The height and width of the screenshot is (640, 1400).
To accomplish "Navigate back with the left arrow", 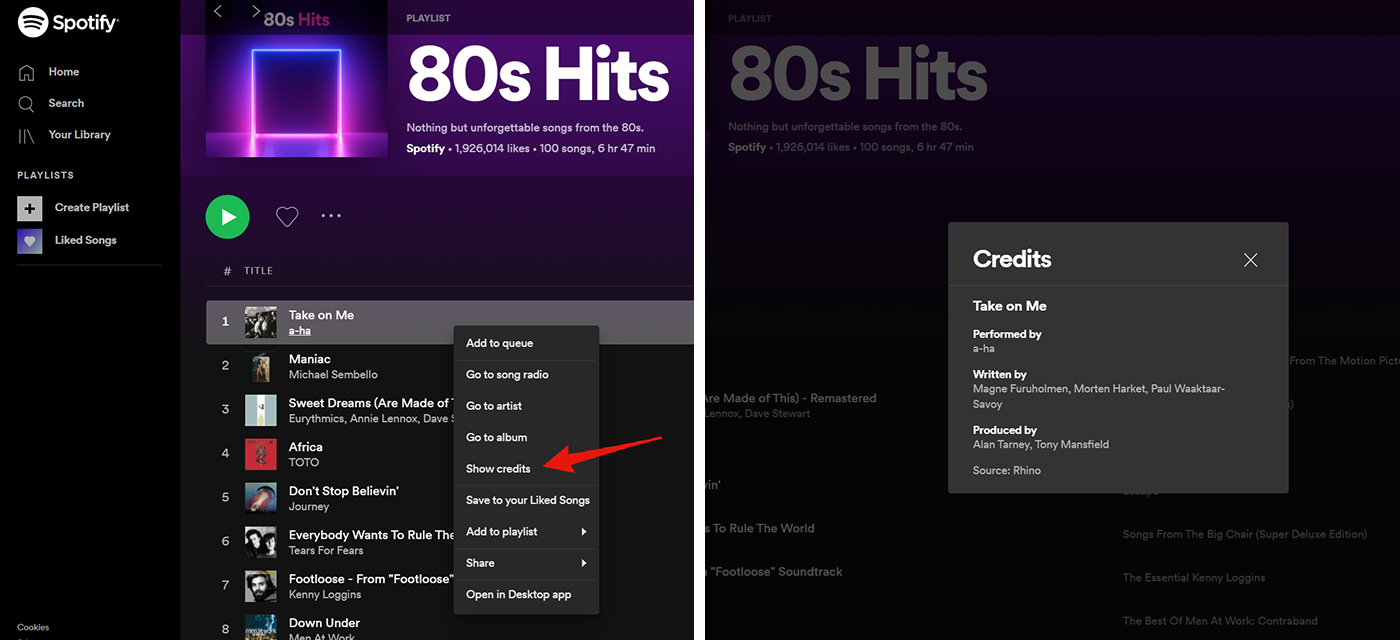I will click(218, 12).
